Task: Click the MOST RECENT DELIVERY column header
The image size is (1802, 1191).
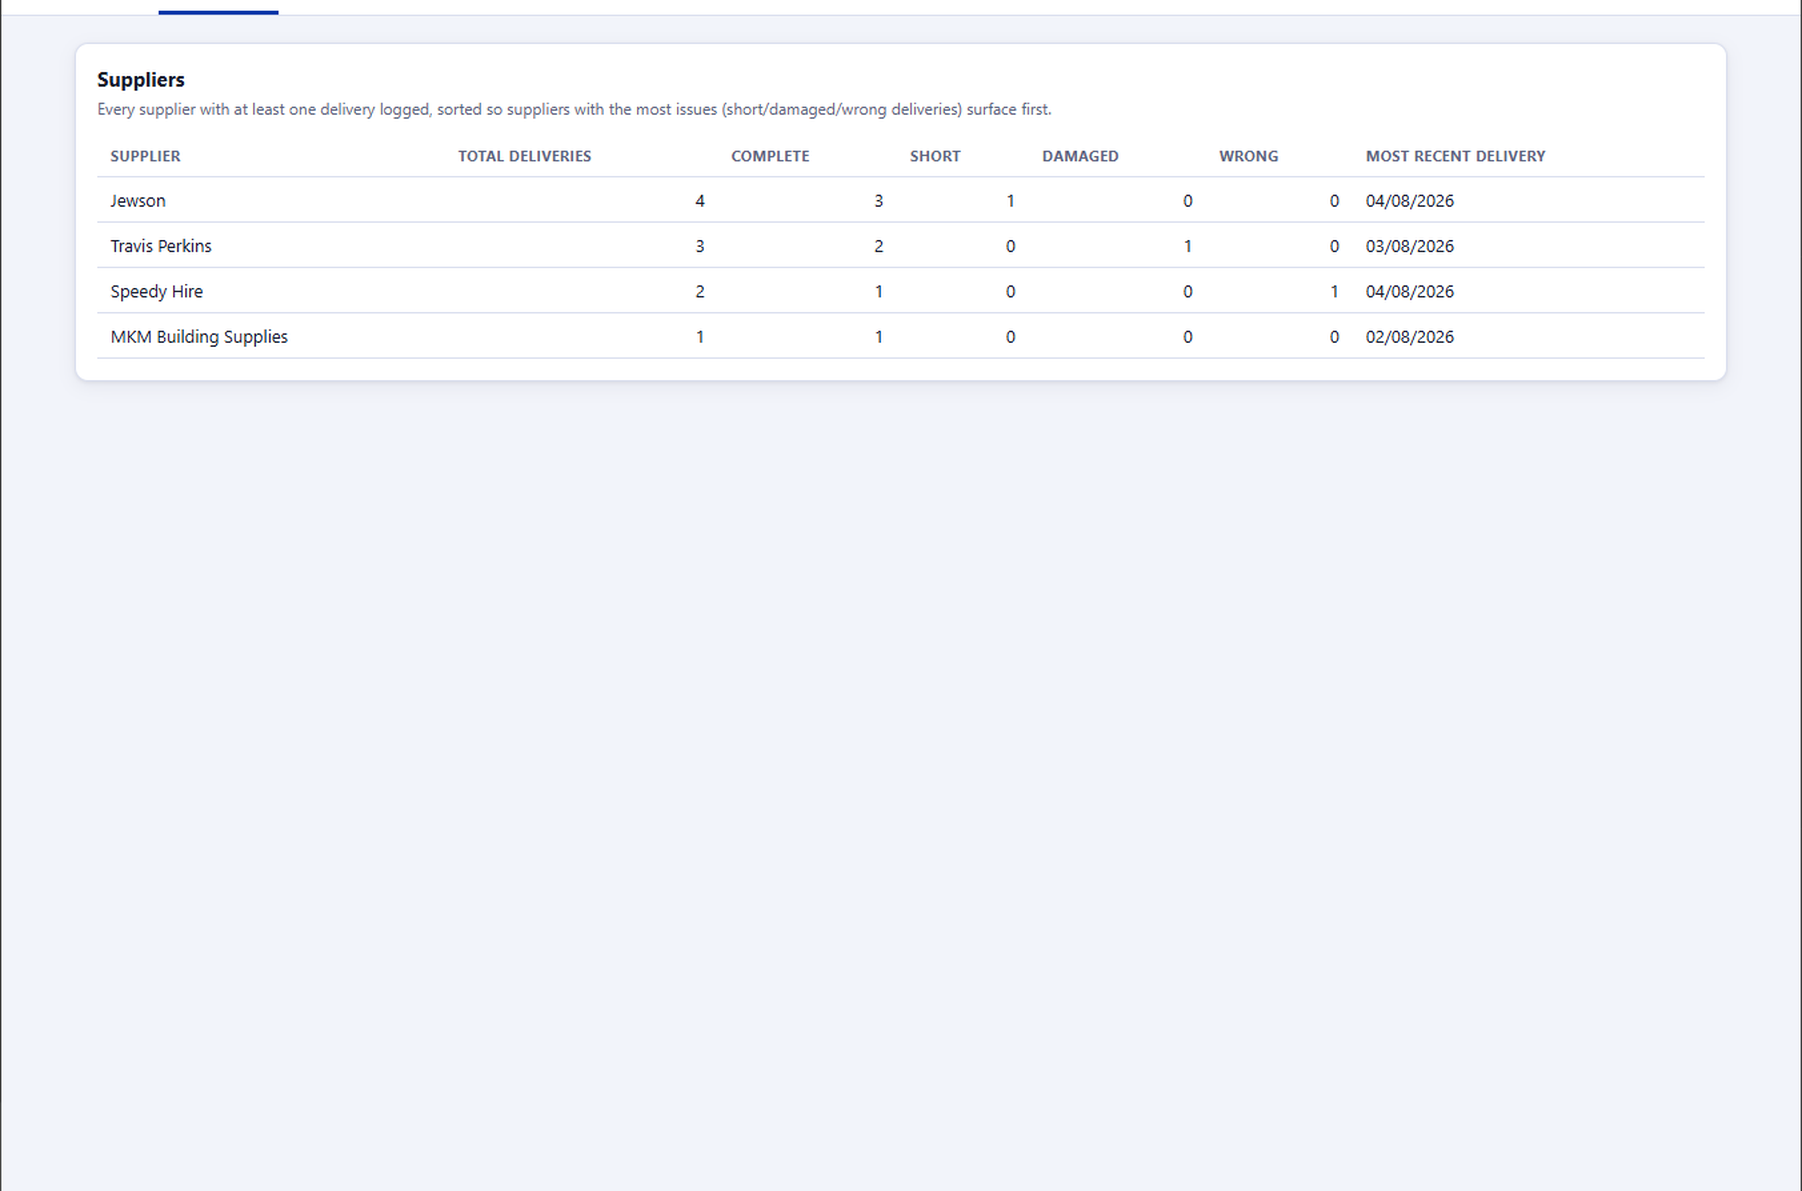Action: (x=1455, y=156)
